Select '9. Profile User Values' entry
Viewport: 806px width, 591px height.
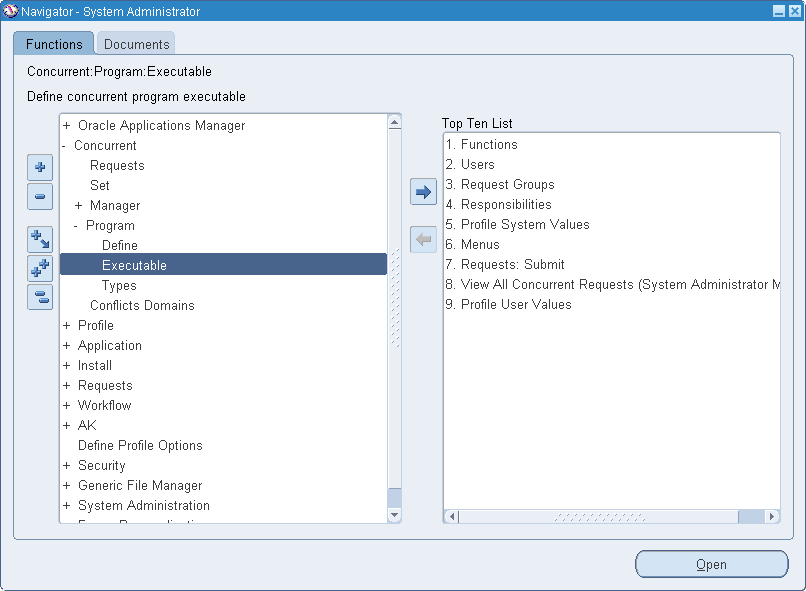508,305
